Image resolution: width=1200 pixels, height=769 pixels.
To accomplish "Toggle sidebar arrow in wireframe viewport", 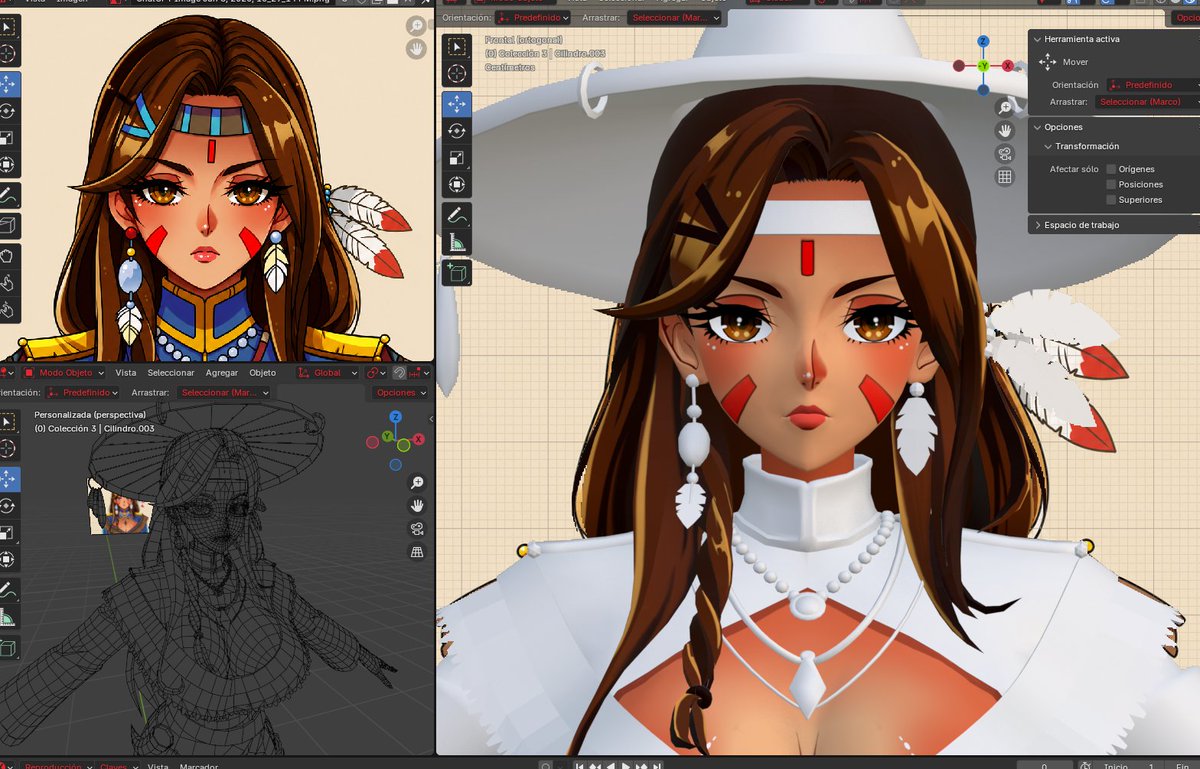I will [431, 419].
